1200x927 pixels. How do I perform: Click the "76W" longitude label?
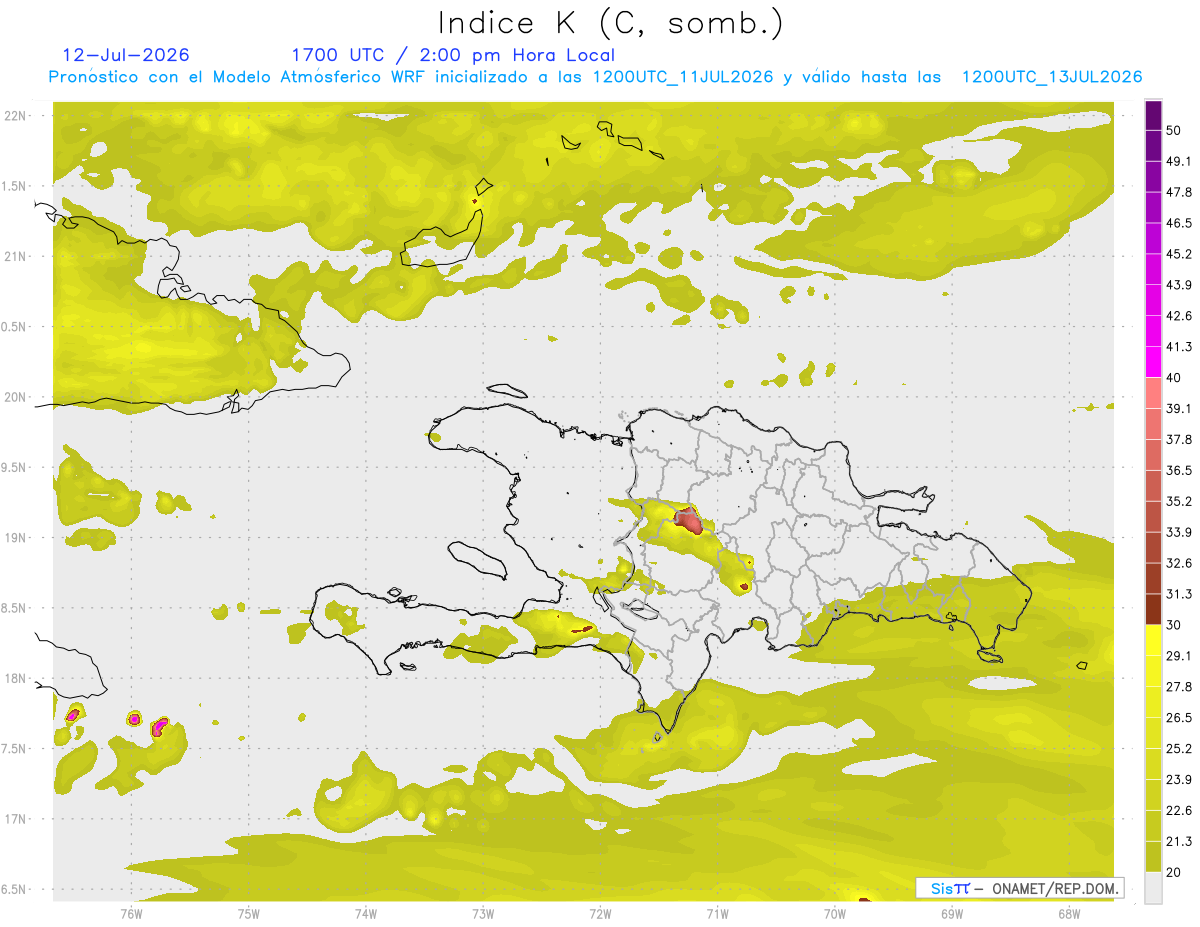click(131, 913)
